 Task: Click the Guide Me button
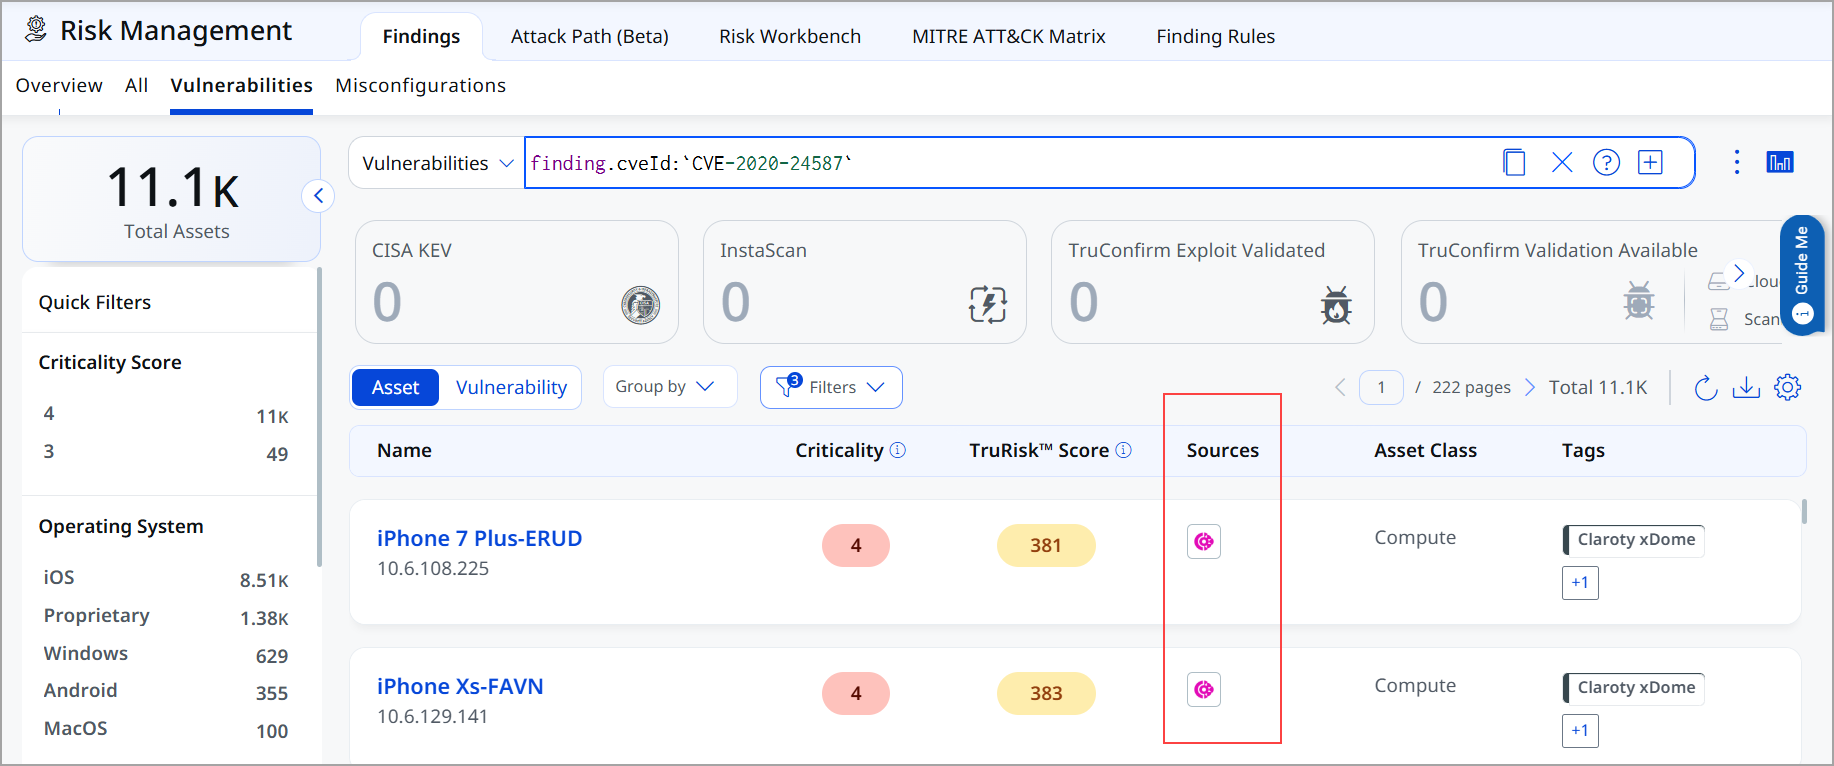pyautogui.click(x=1802, y=274)
